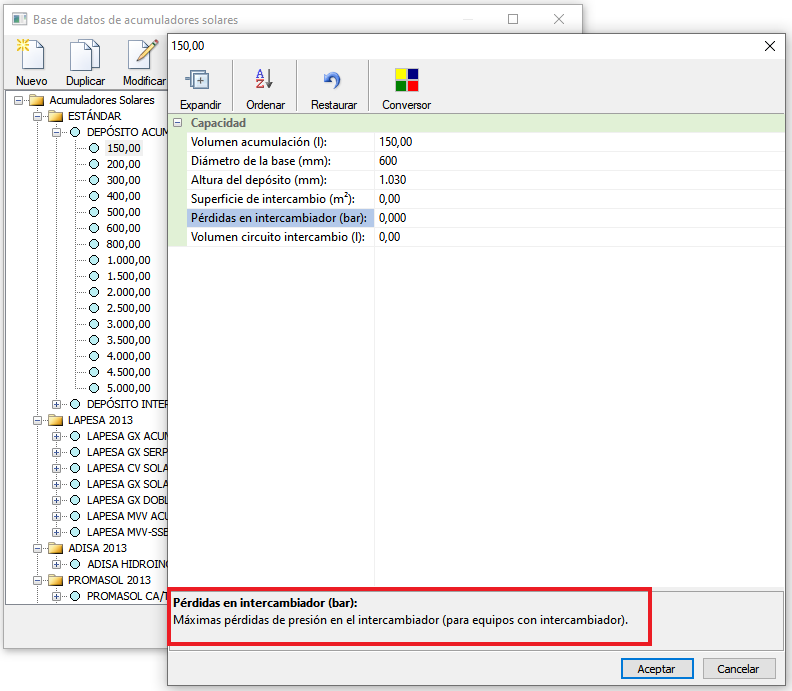Expand the ADISA HIDROIN node
The width and height of the screenshot is (792, 691).
(x=57, y=564)
